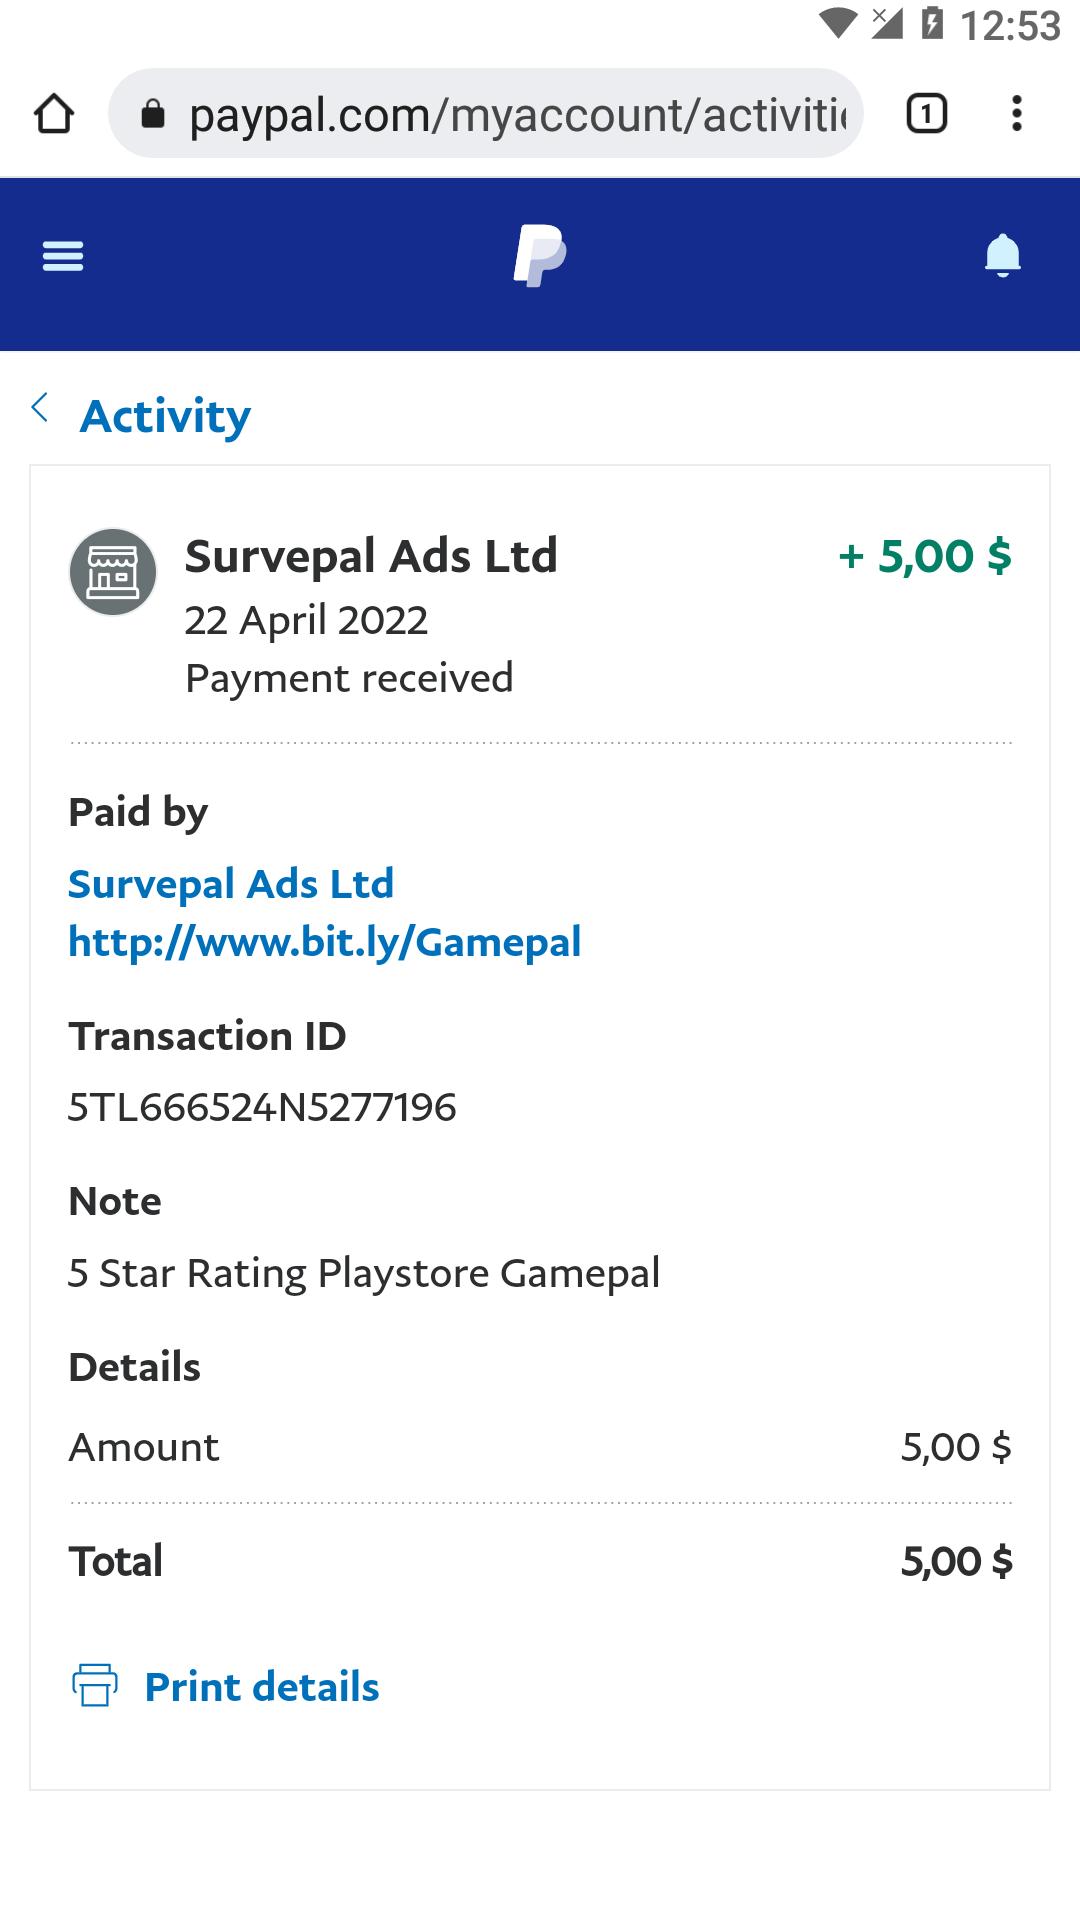1080x1920 pixels.
Task: Focus the paypal.com address bar
Action: tap(515, 115)
